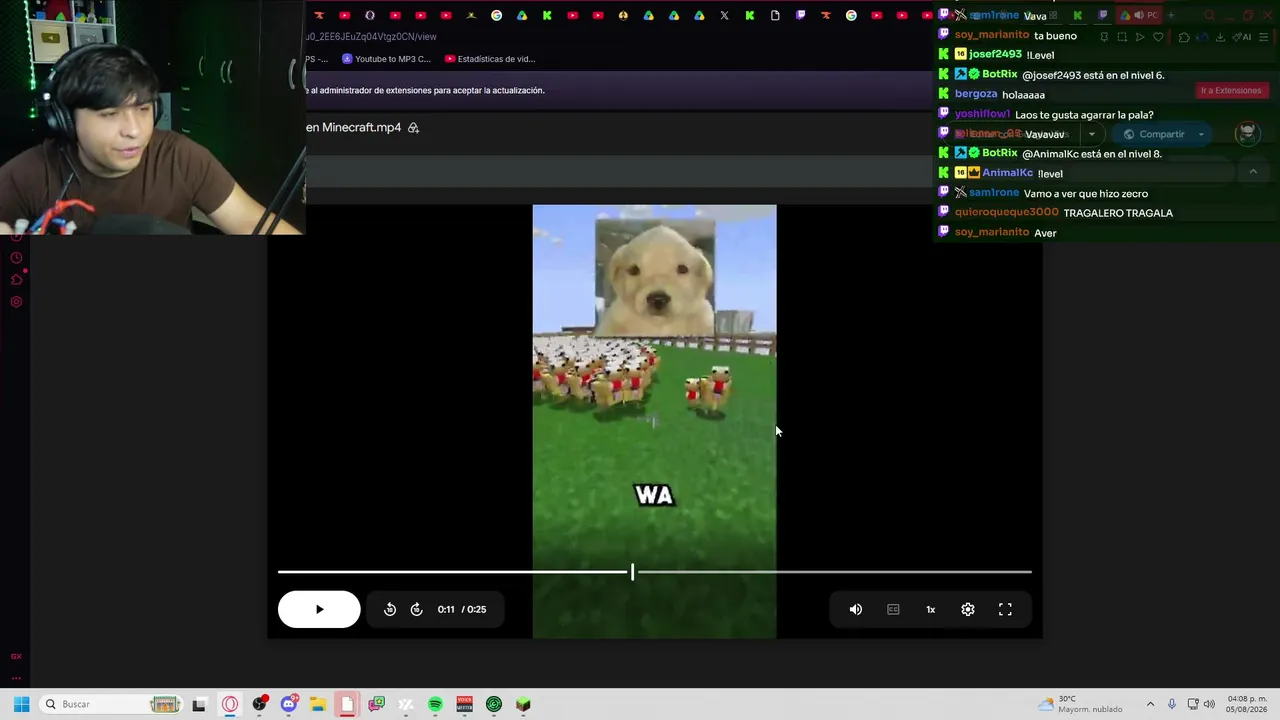Viewport: 1280px width, 720px height.
Task: Open Spotify from the taskbar
Action: [435, 704]
